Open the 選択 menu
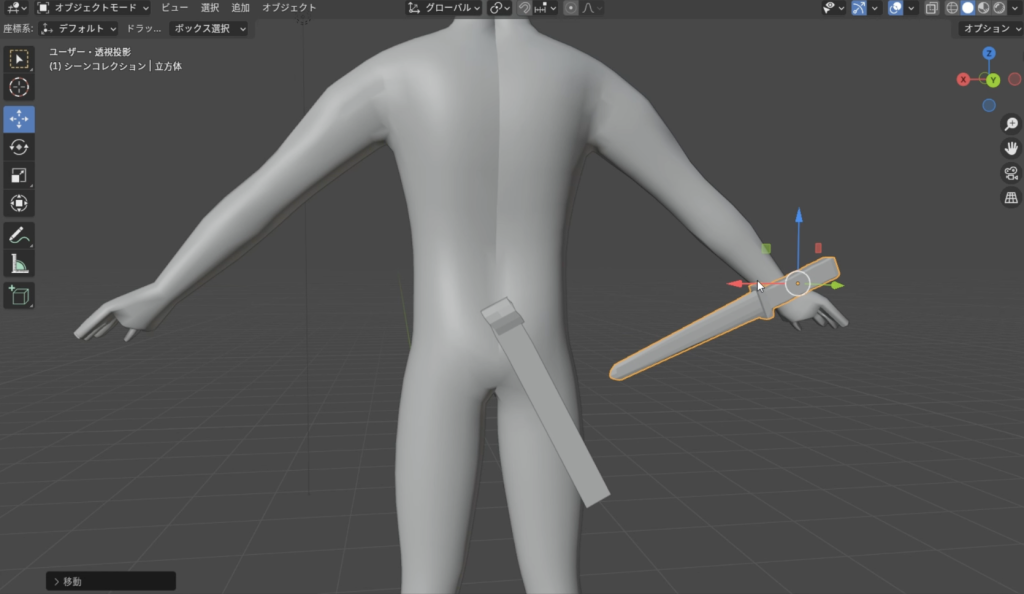 coord(210,8)
